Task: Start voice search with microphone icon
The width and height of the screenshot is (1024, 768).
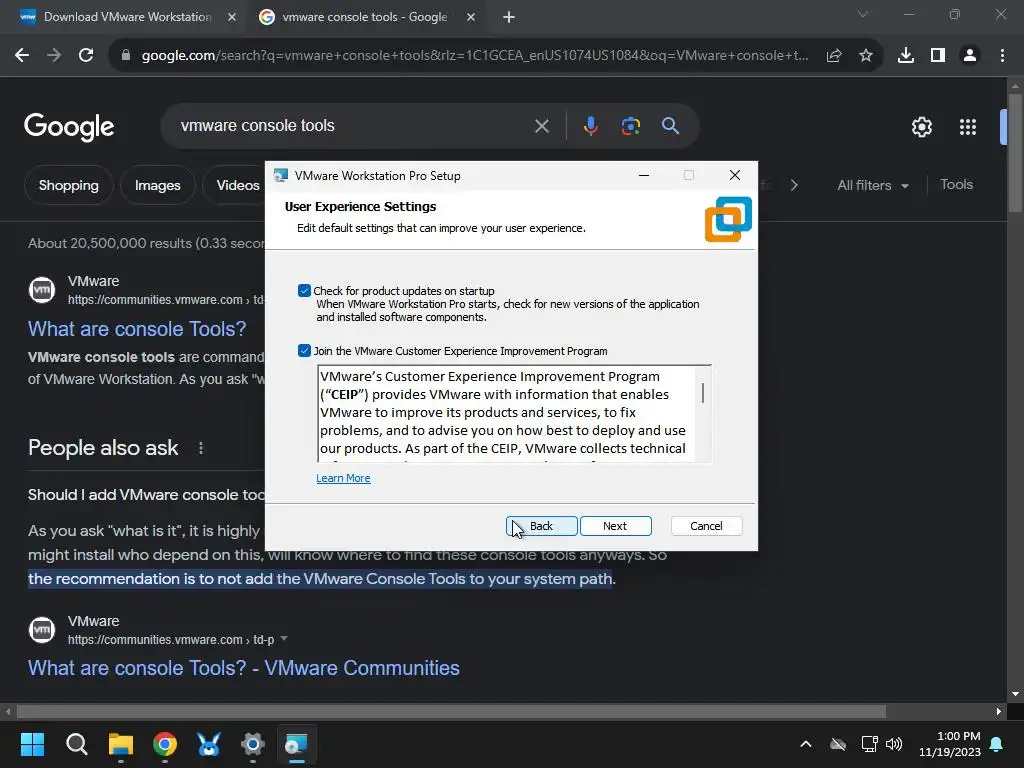Action: (x=590, y=126)
